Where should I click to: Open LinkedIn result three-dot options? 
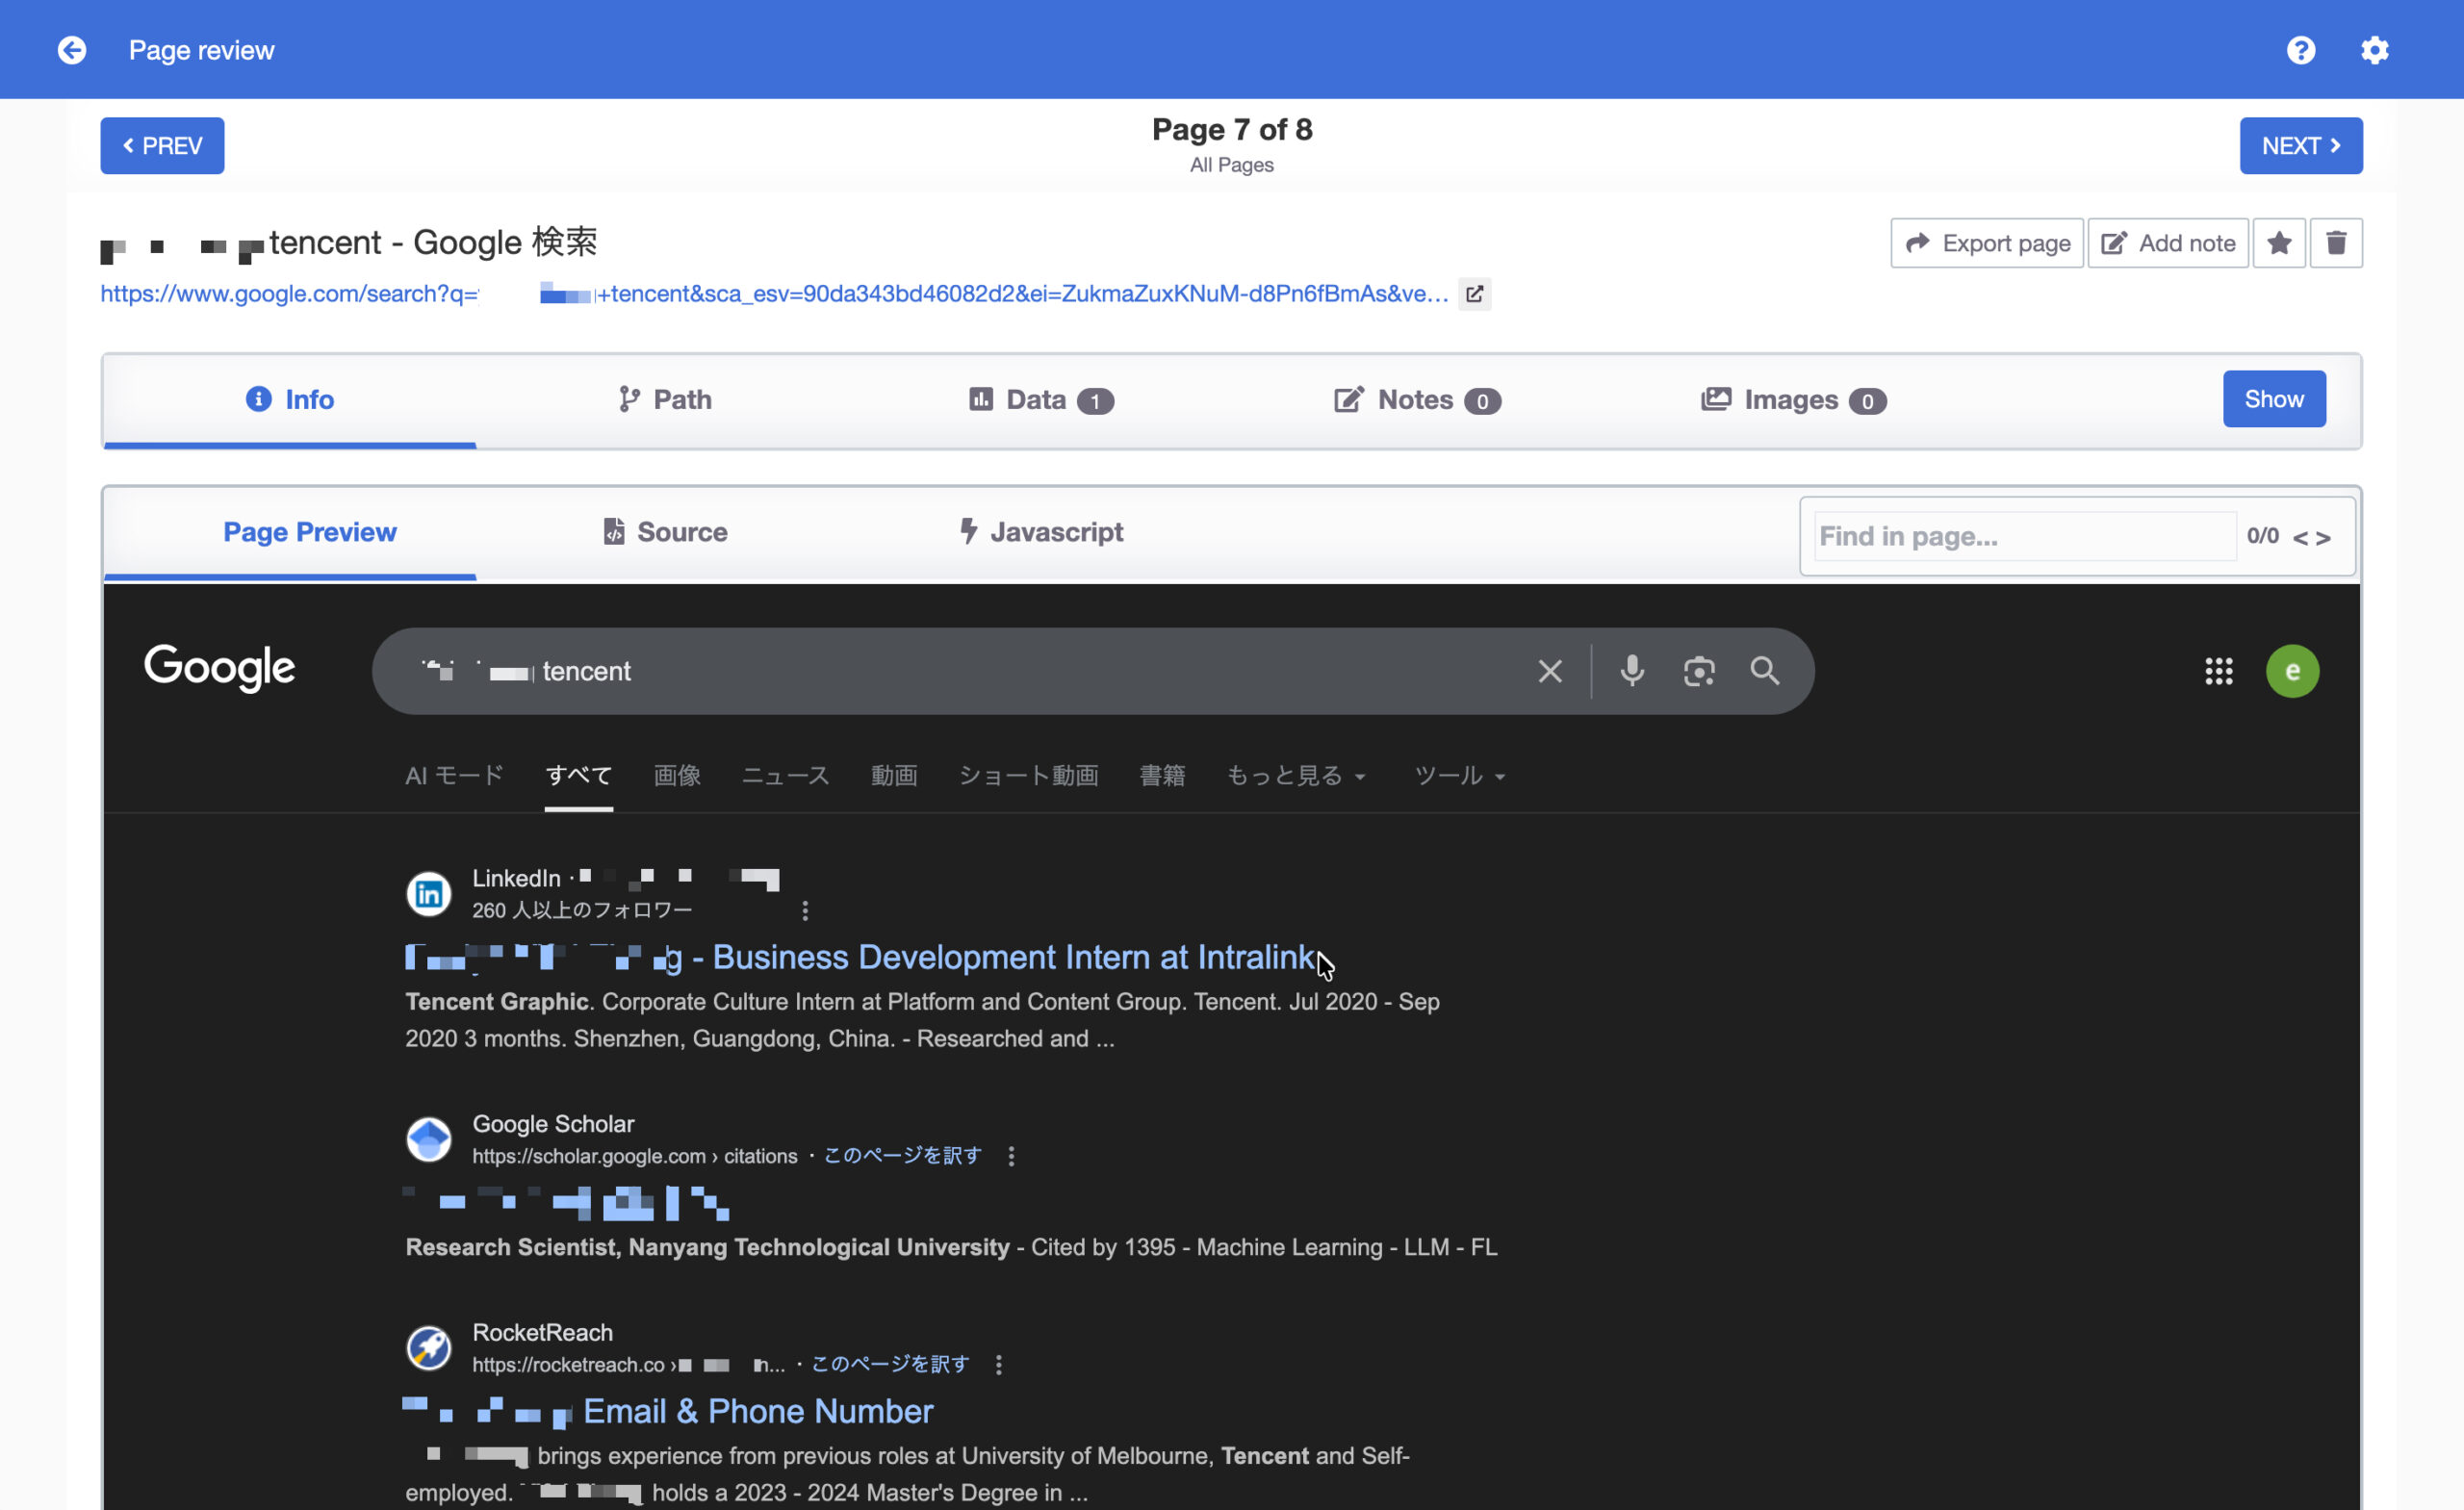point(805,910)
